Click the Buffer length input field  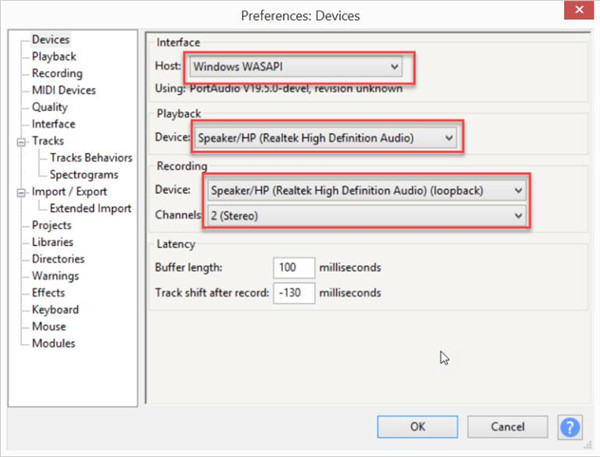[x=293, y=268]
